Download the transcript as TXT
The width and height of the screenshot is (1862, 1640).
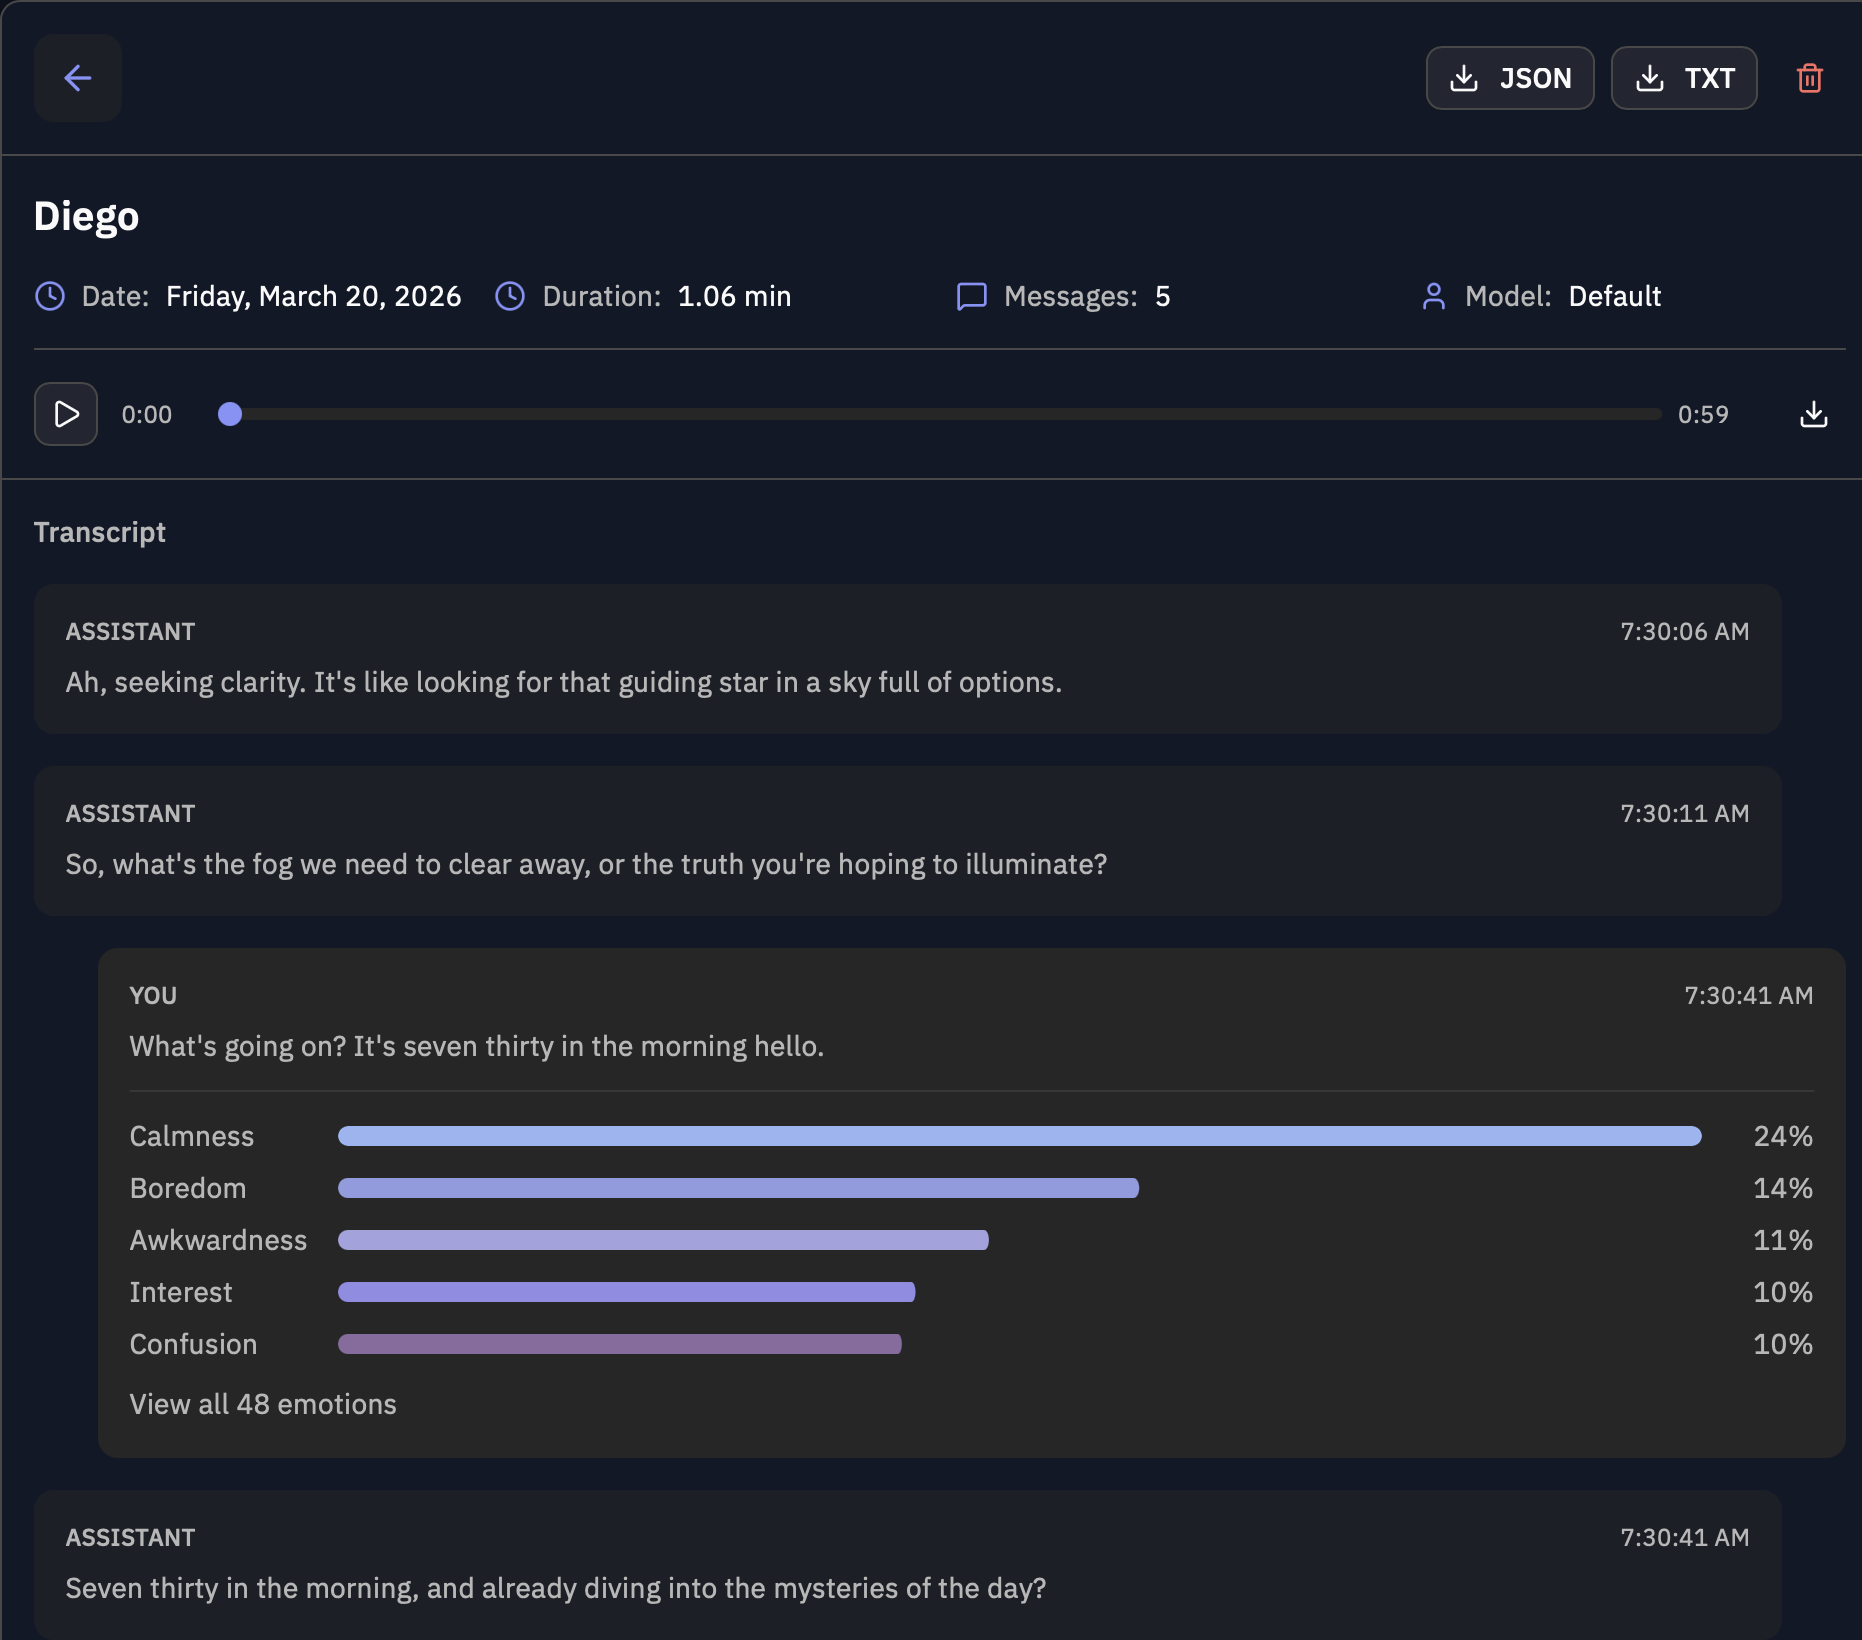tap(1684, 78)
